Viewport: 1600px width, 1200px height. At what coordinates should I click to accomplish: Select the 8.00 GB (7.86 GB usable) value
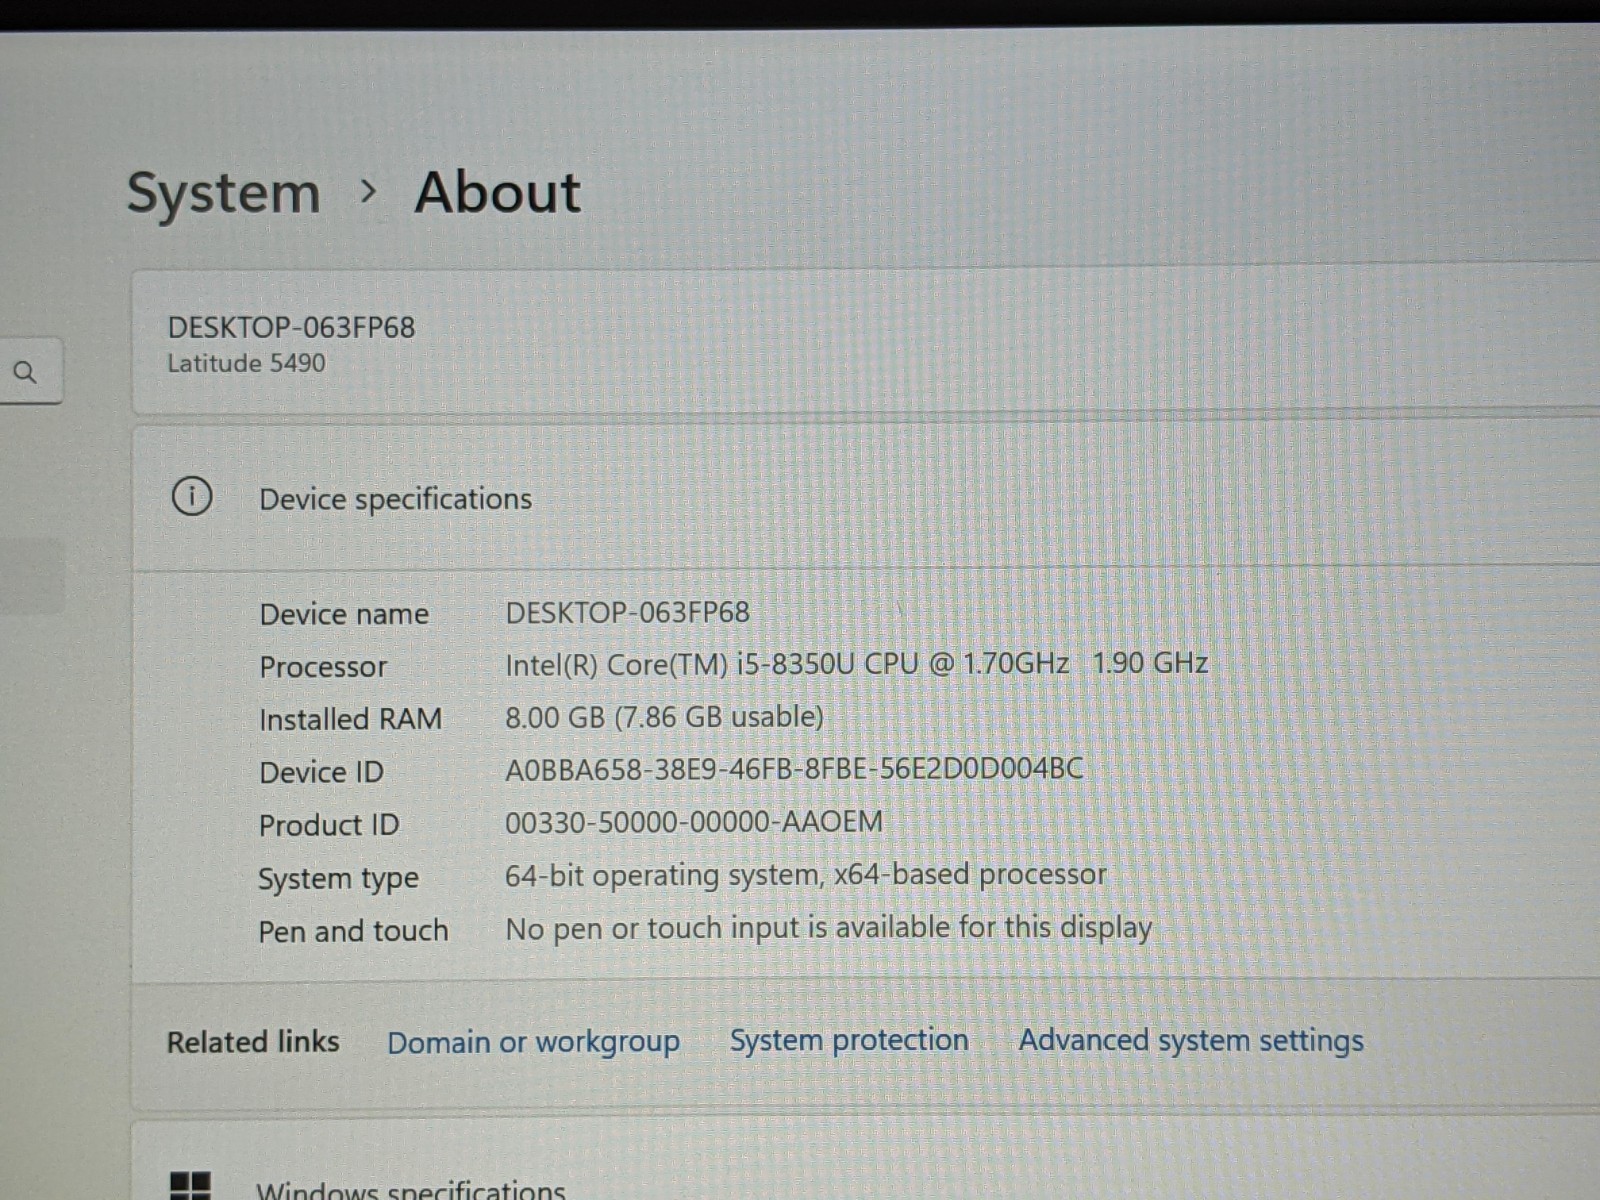tap(664, 717)
